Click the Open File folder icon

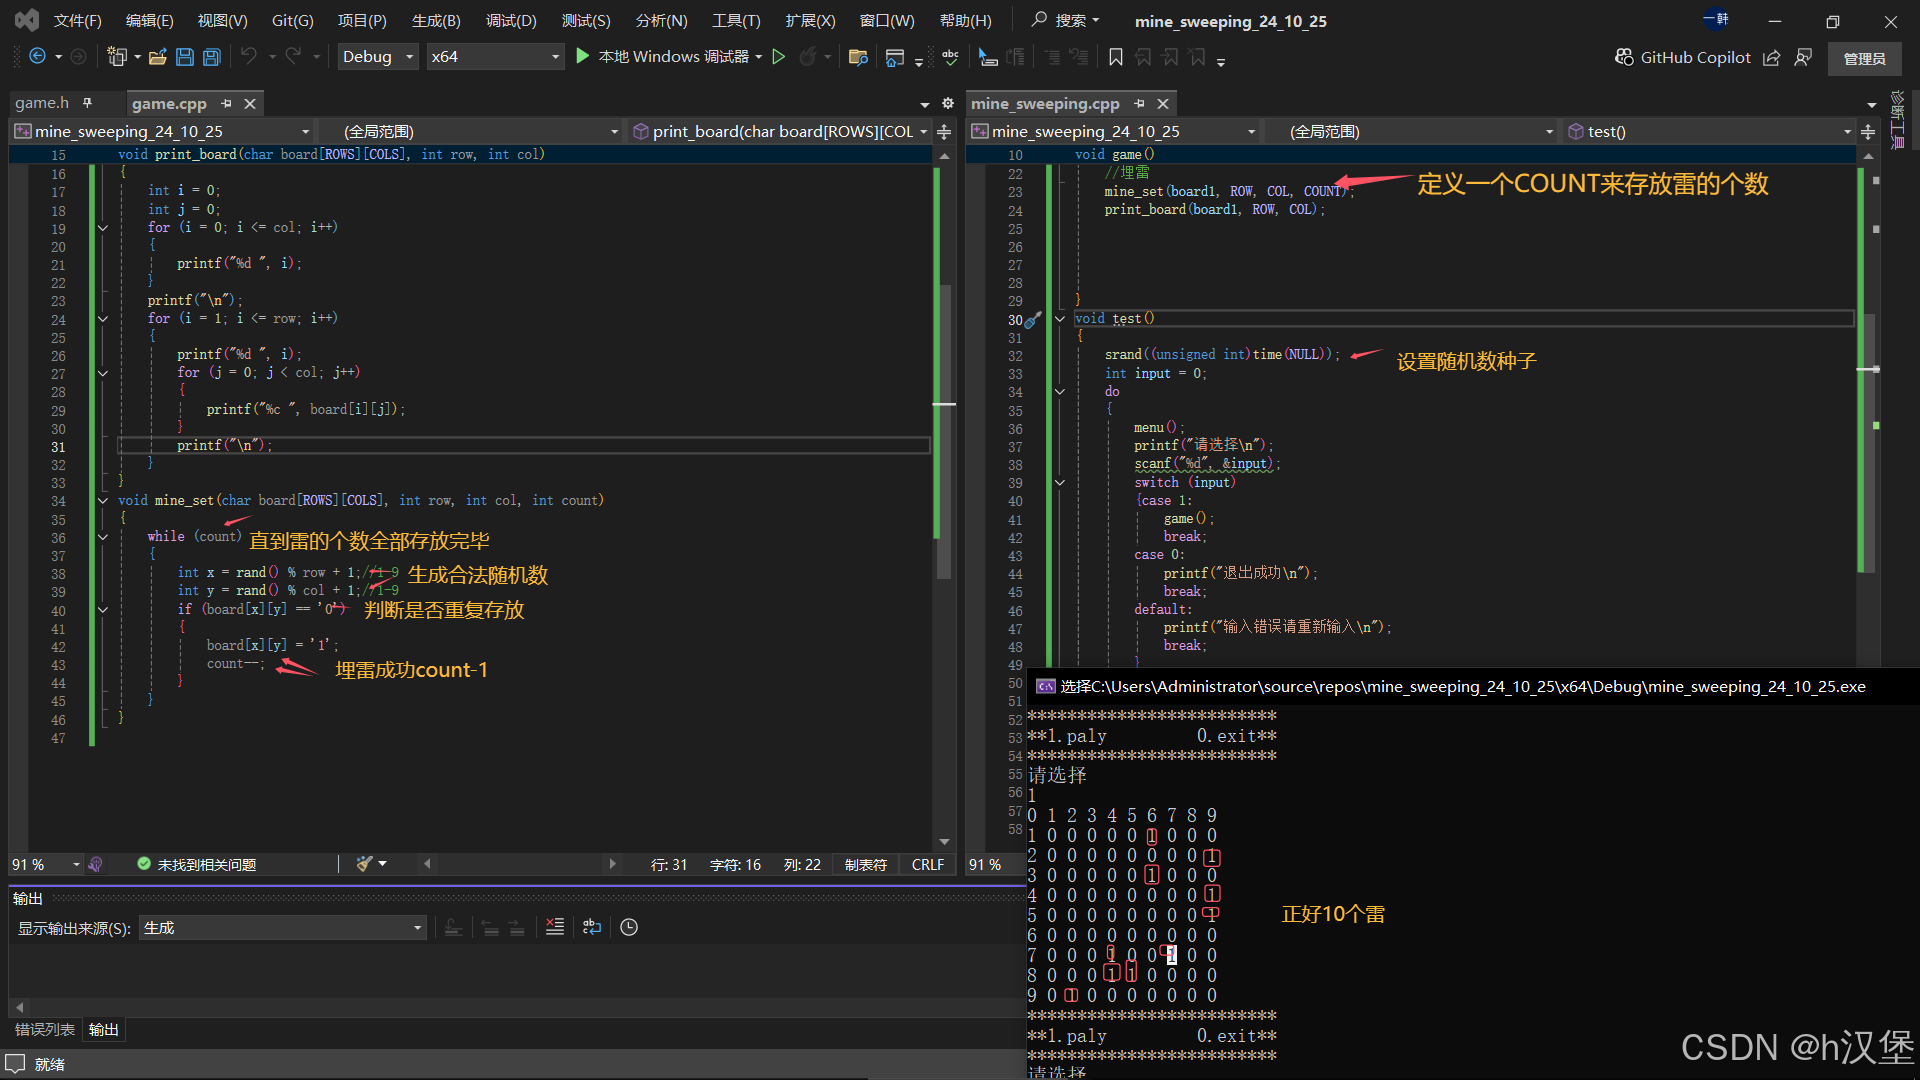point(158,57)
